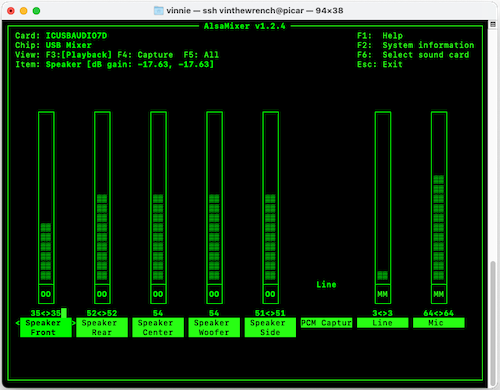Click the 51<>51 level value

pyautogui.click(x=270, y=313)
